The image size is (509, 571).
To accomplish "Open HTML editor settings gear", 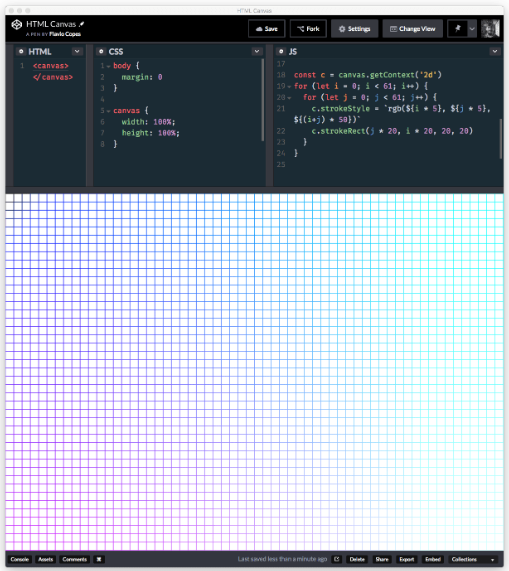I will [21, 51].
